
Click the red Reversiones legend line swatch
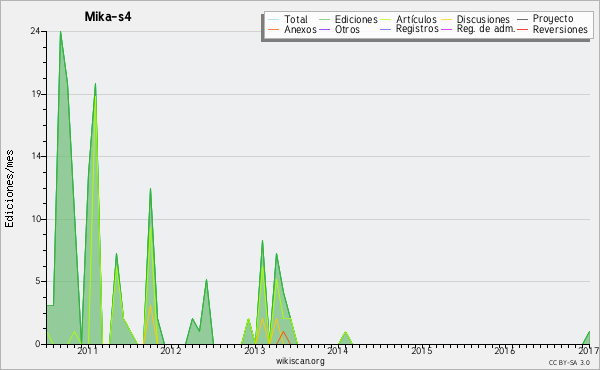point(522,29)
